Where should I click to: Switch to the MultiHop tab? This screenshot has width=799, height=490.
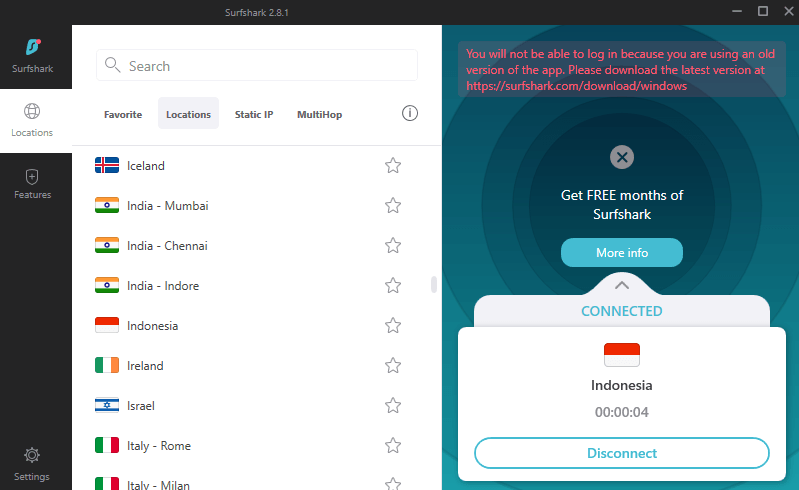(319, 114)
